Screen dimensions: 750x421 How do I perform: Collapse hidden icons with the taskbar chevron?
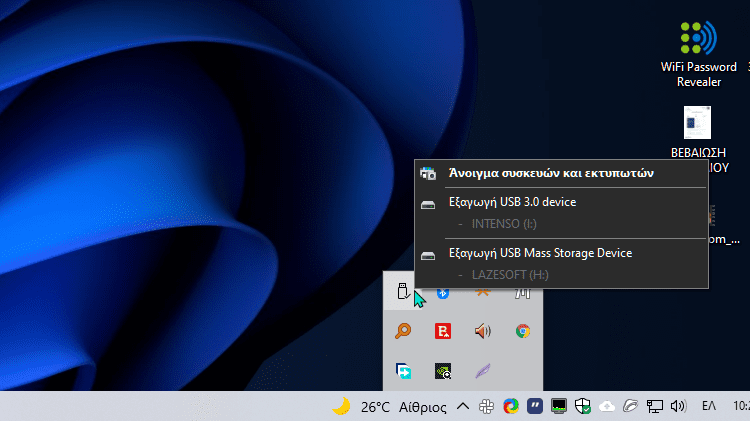click(462, 406)
